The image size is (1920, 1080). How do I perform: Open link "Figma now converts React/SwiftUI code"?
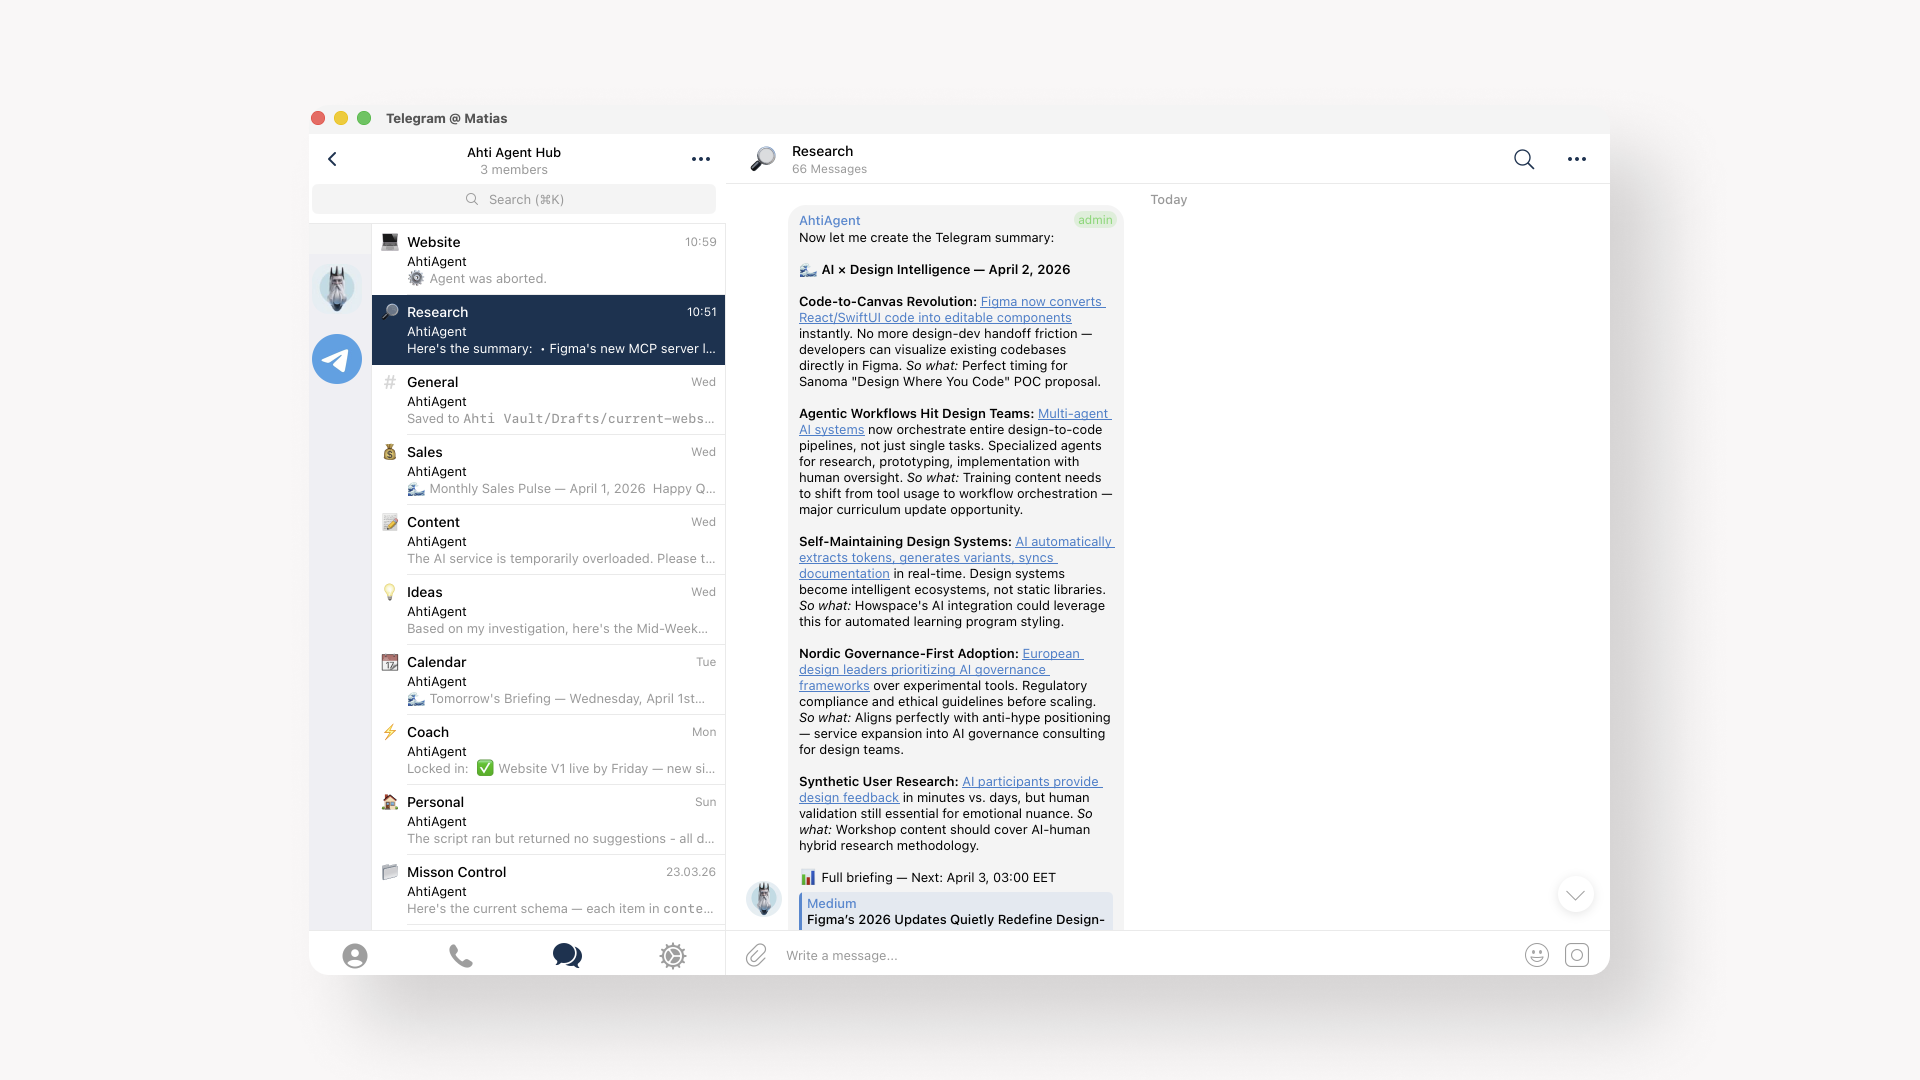click(1040, 302)
